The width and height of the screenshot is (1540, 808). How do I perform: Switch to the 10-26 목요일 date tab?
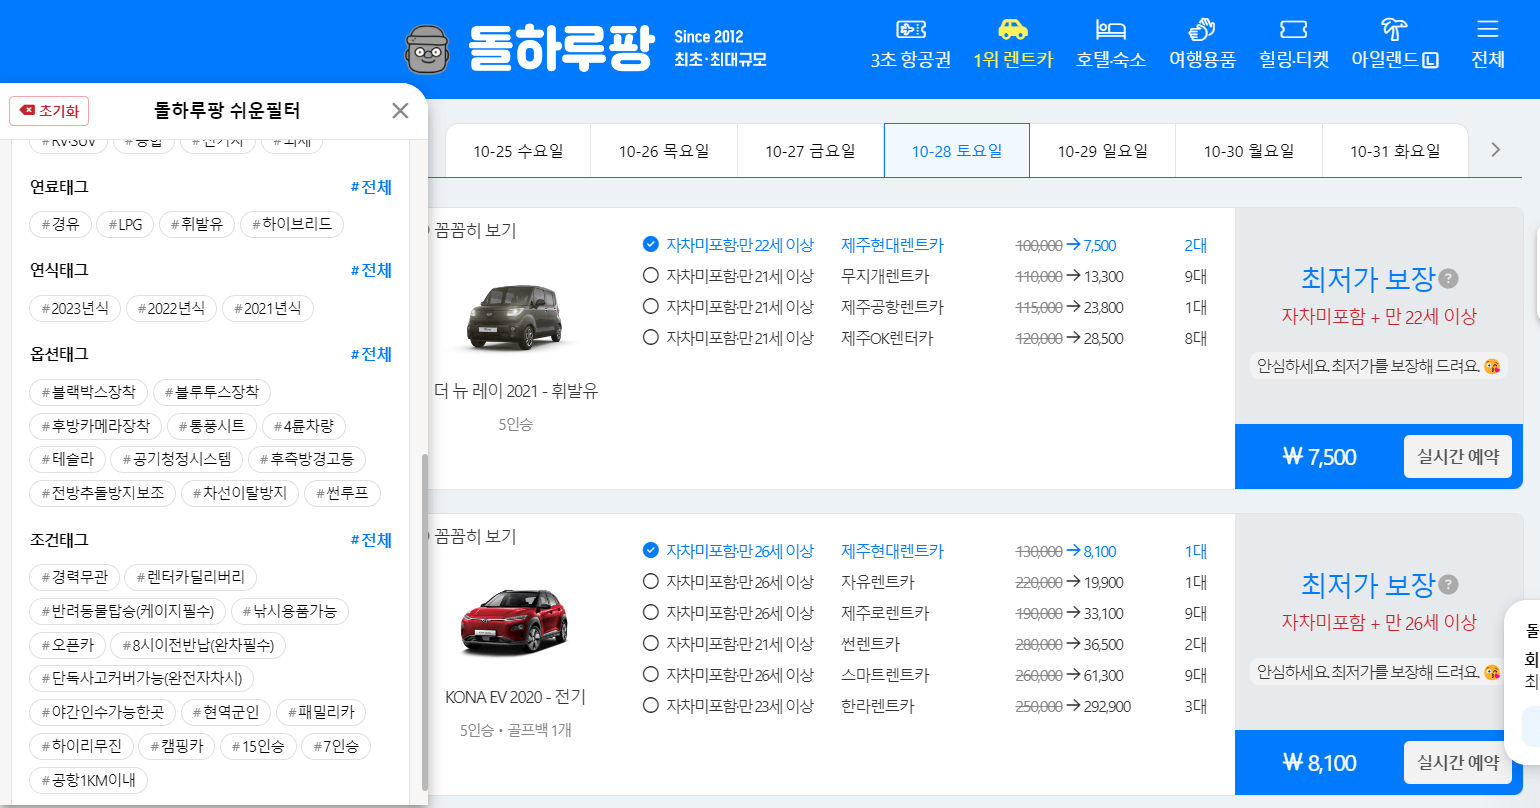(x=664, y=151)
